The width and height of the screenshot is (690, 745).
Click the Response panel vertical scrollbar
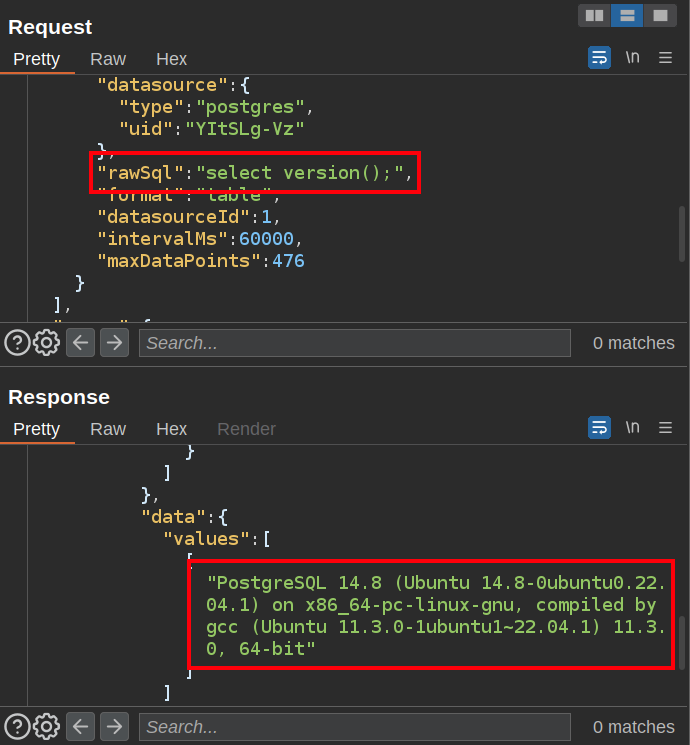682,642
